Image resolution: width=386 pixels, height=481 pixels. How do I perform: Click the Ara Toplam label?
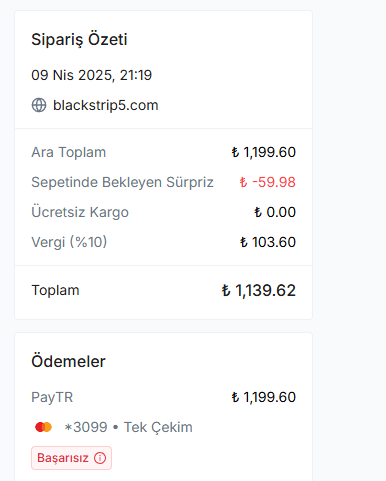[x=69, y=152]
